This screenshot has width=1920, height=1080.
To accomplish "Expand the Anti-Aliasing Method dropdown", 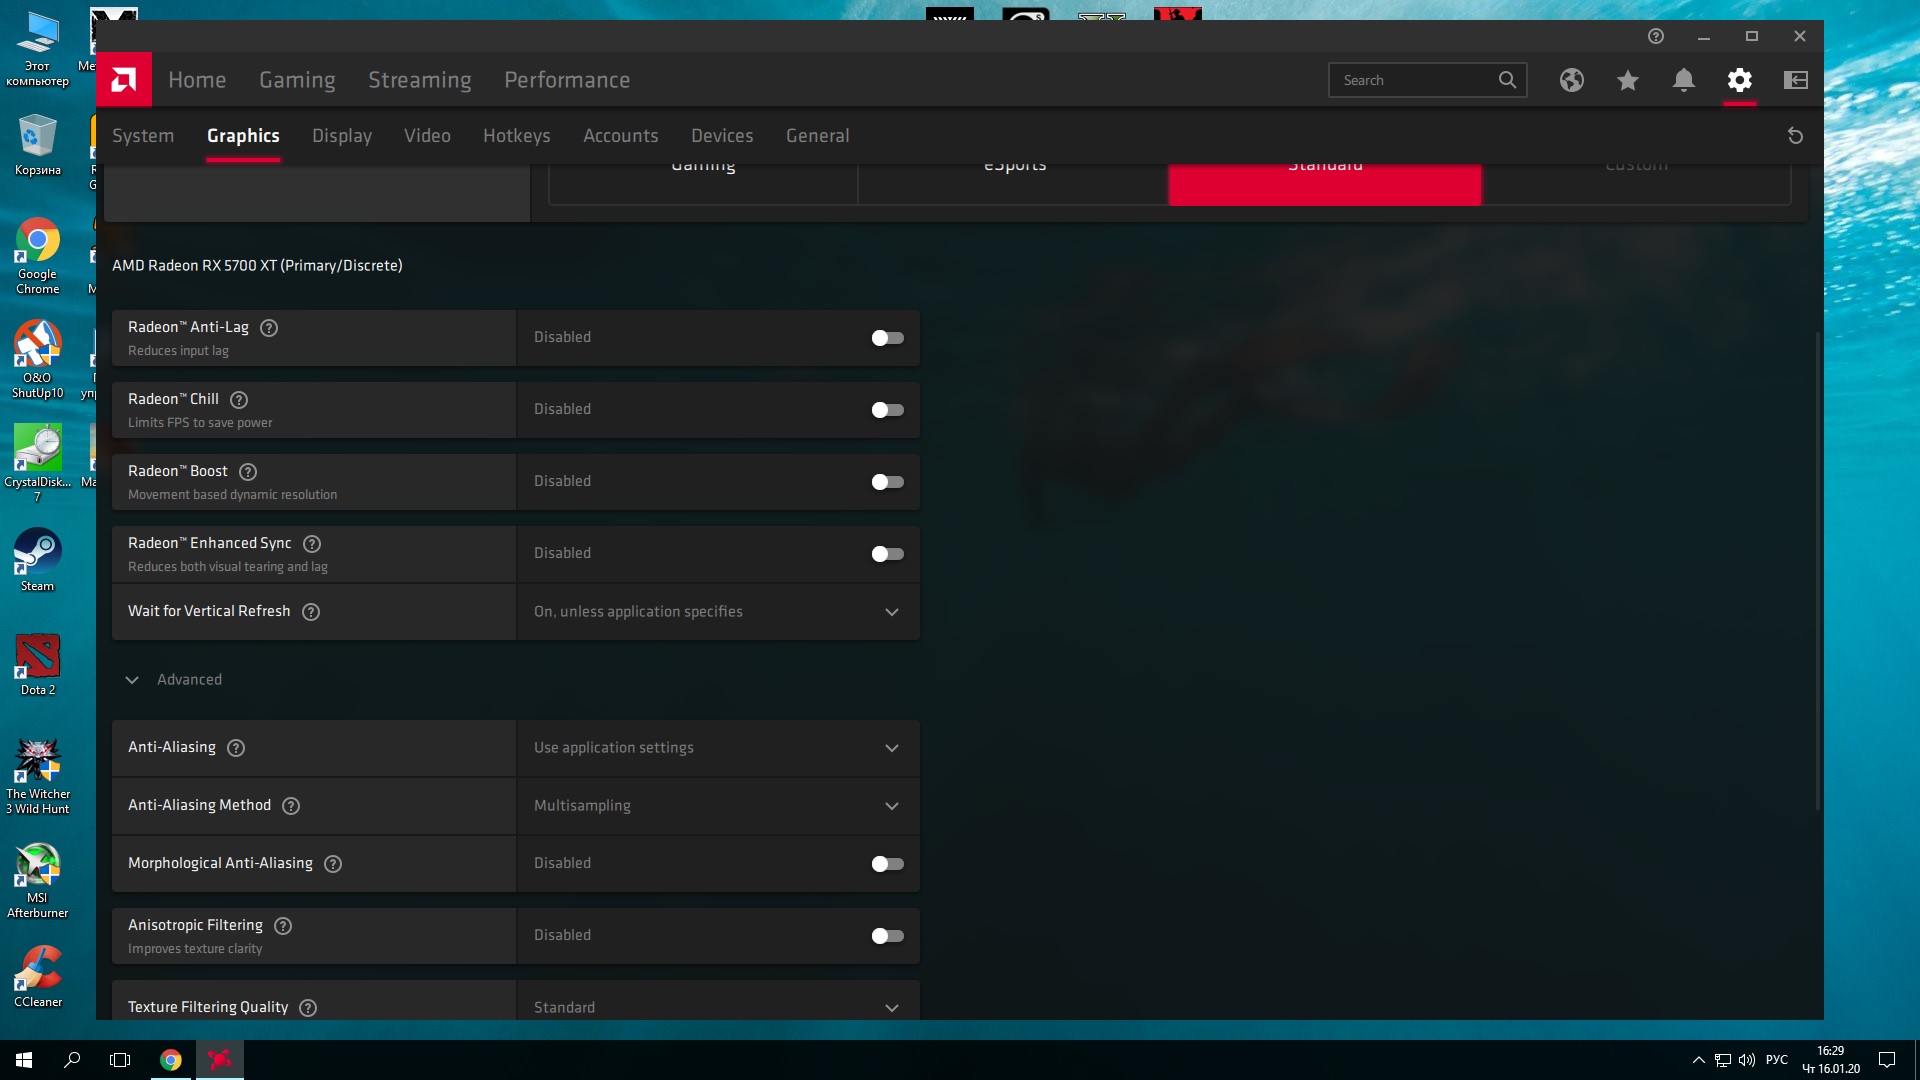I will point(717,806).
